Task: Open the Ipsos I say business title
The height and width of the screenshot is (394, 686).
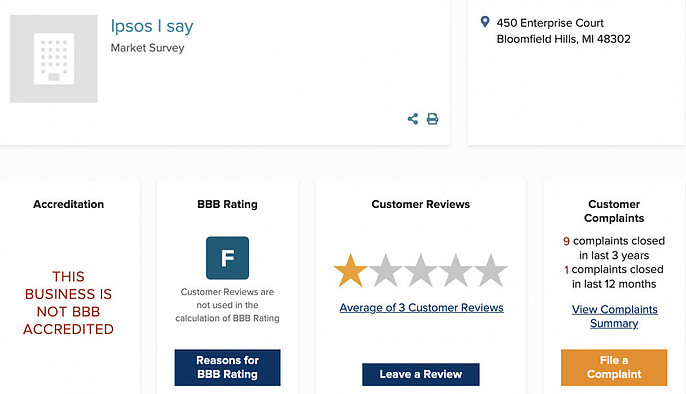Action: [152, 26]
